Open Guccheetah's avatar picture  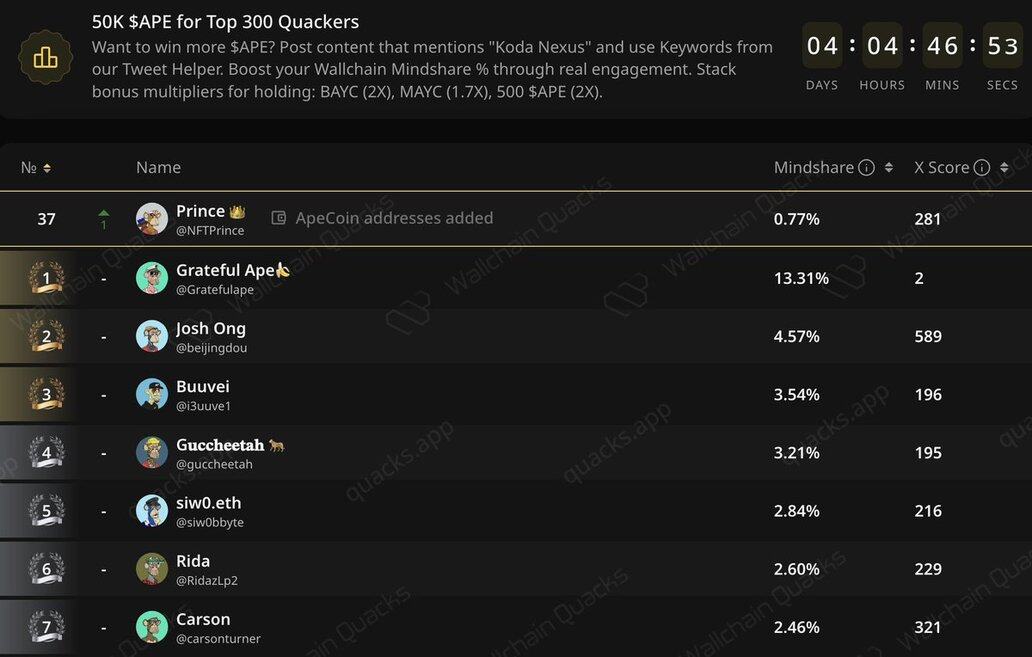[x=152, y=453]
